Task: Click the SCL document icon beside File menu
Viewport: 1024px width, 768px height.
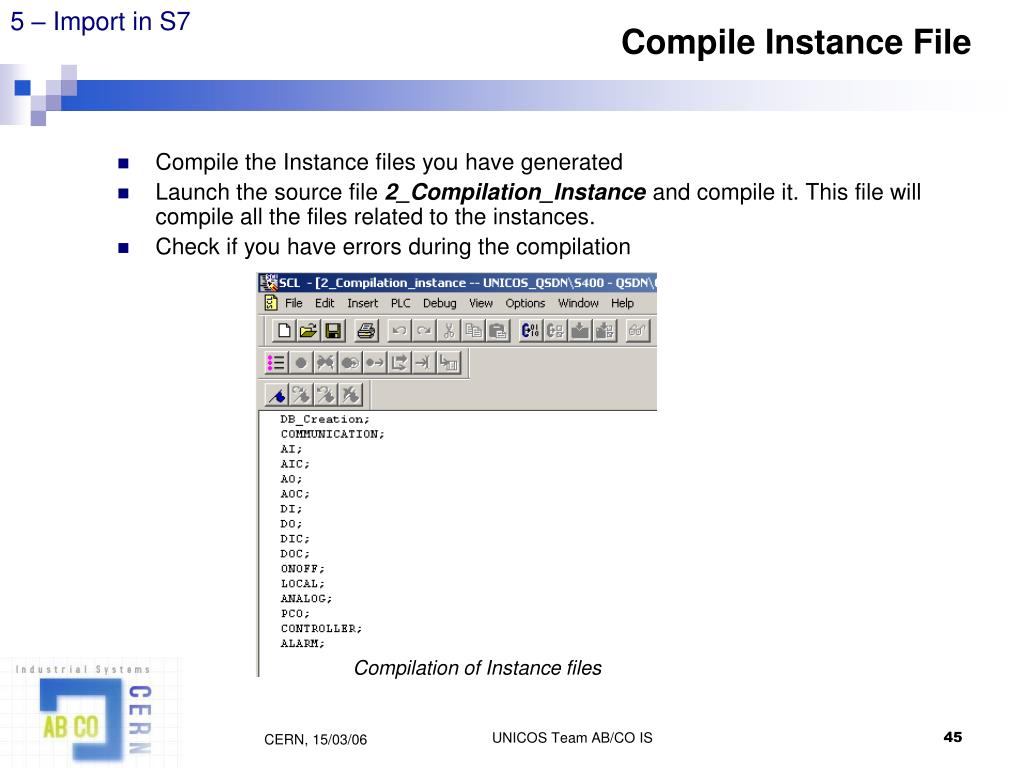Action: coord(270,303)
